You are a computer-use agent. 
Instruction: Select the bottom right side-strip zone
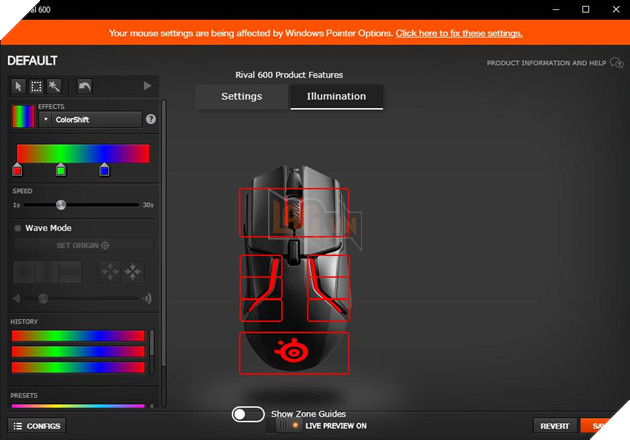click(x=328, y=310)
